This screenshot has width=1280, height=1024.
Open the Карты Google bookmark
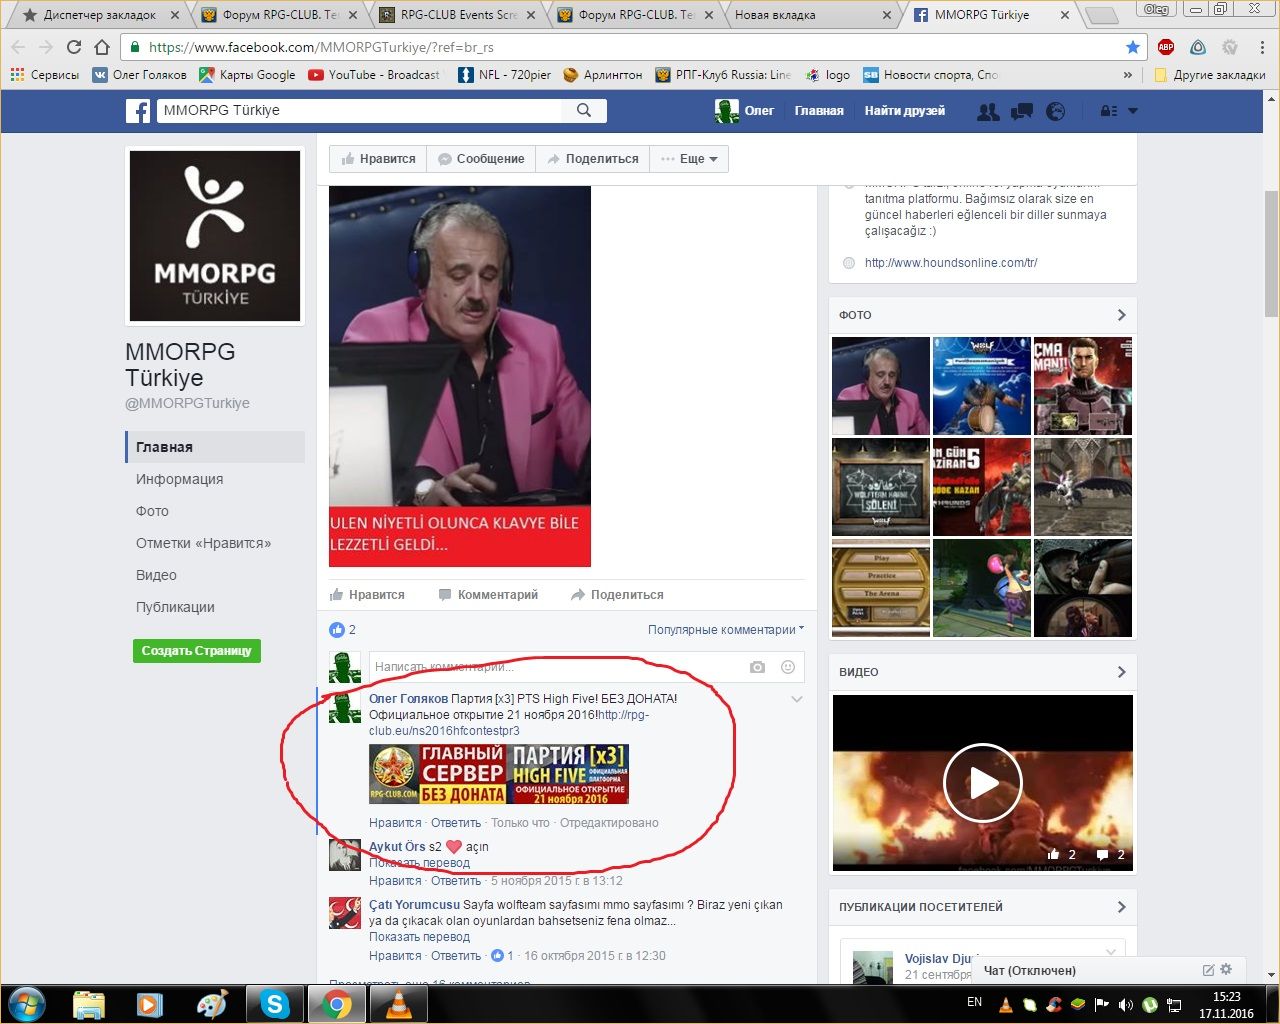(247, 75)
